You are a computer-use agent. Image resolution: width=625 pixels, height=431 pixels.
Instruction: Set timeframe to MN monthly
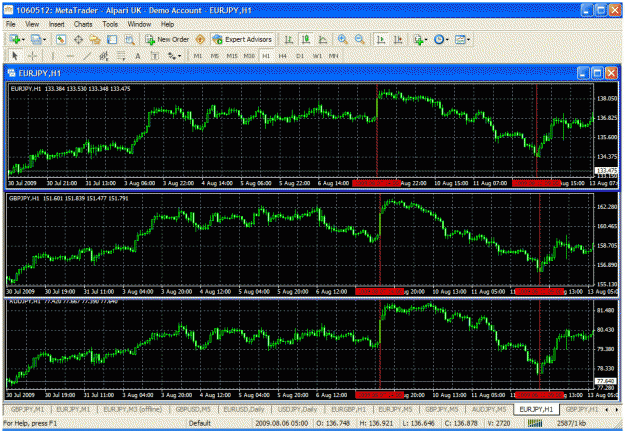tap(334, 56)
